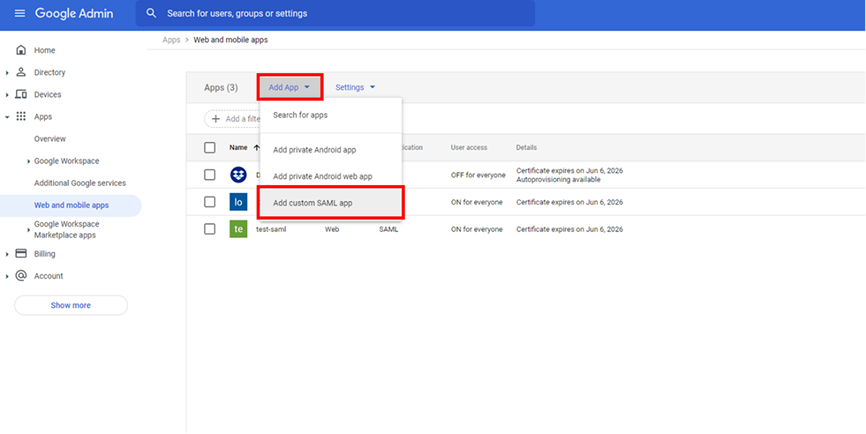Open the Add App dropdown
This screenshot has height=434, width=866.
coord(289,88)
